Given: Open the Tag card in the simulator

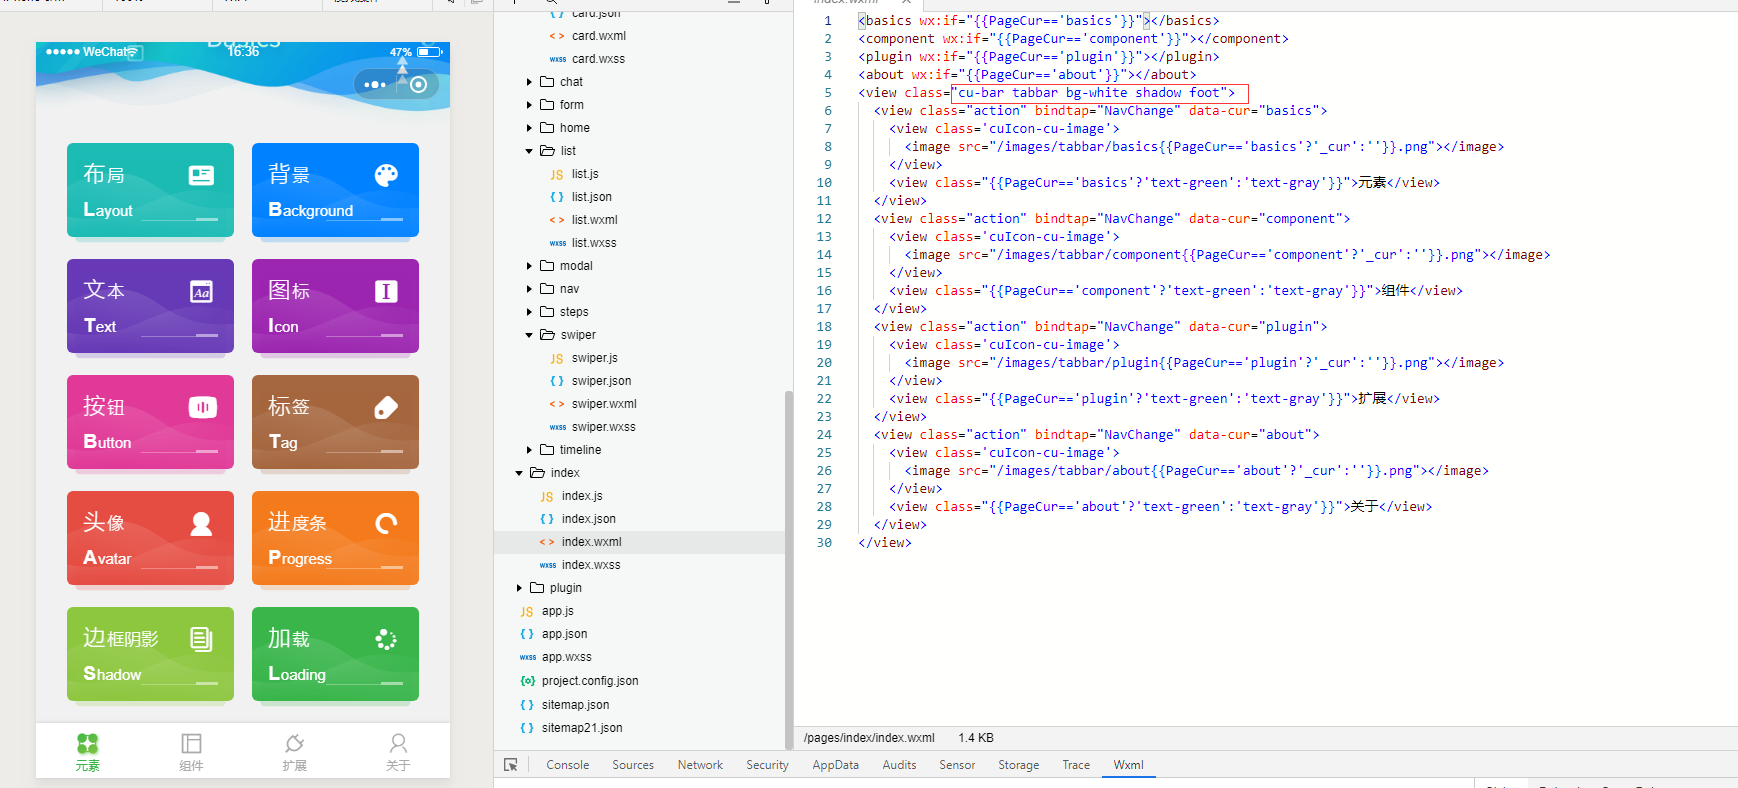Looking at the screenshot, I should pyautogui.click(x=335, y=422).
